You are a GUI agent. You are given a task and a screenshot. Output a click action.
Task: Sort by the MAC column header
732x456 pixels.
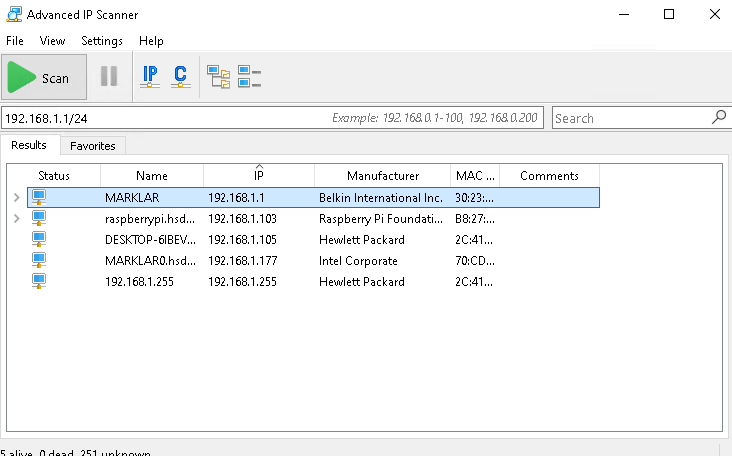(475, 176)
